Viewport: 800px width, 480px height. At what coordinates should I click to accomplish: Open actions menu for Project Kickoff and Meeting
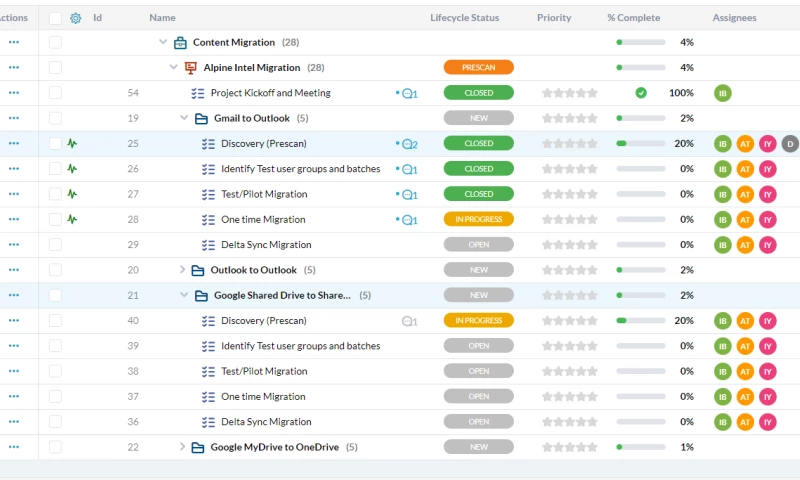click(x=14, y=93)
